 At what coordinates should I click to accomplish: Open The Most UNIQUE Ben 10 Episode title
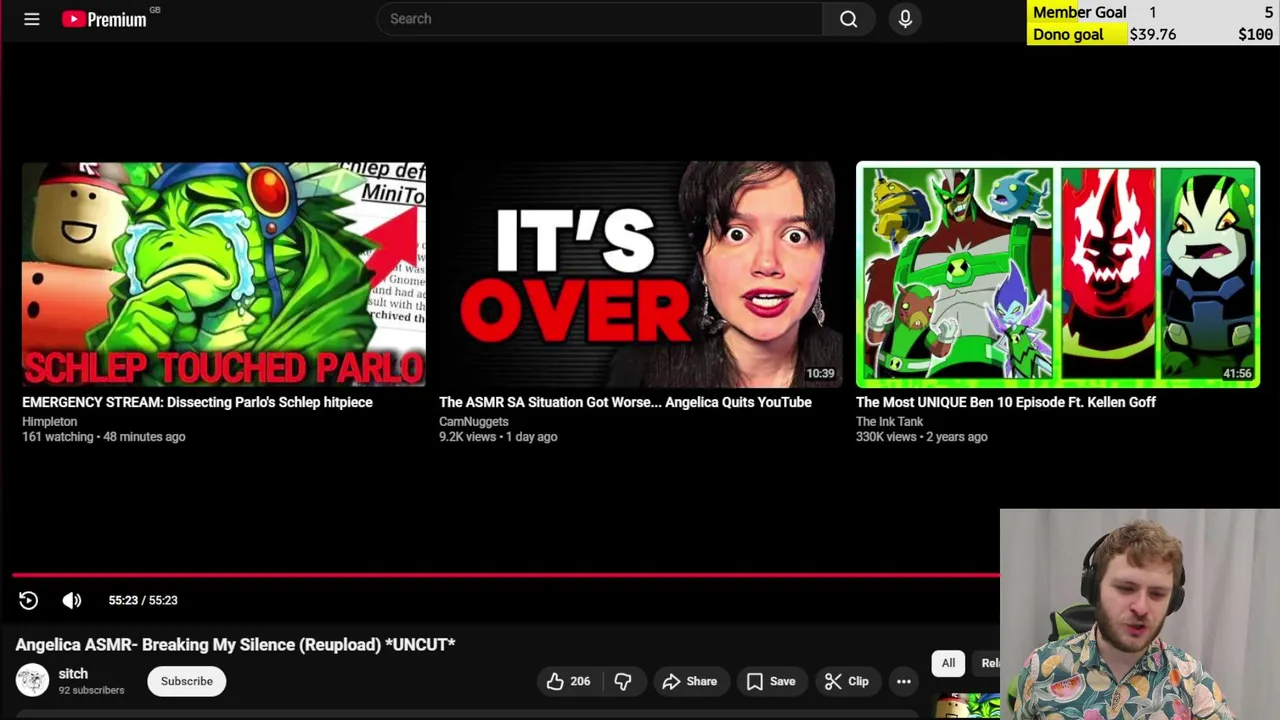(1006, 402)
